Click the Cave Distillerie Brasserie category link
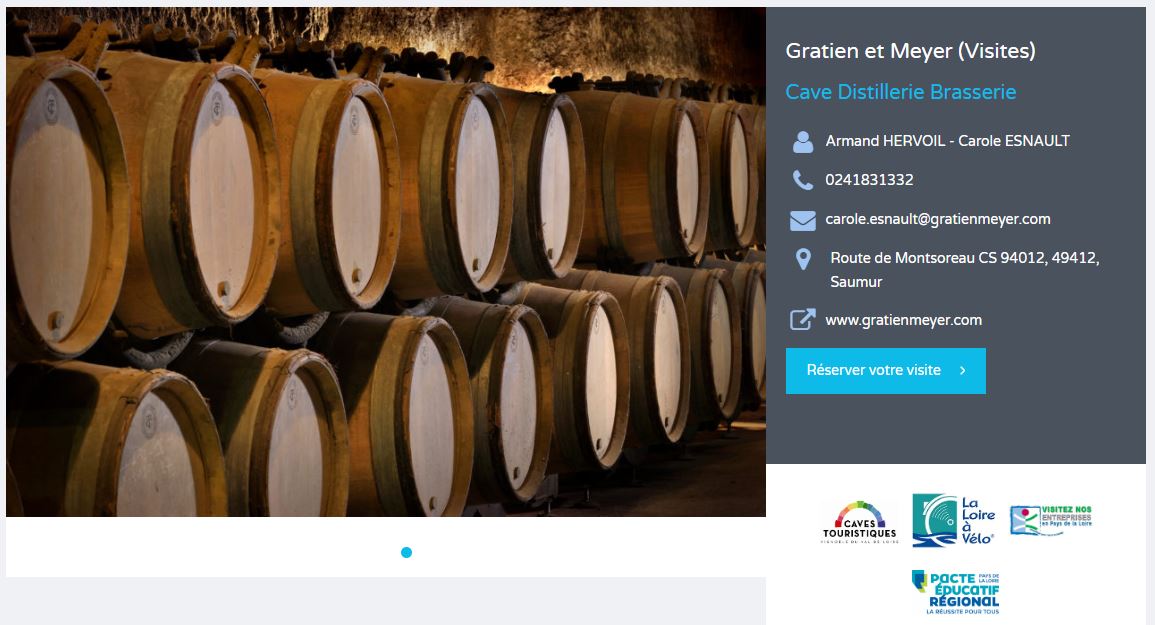Image resolution: width=1155 pixels, height=625 pixels. [x=900, y=92]
